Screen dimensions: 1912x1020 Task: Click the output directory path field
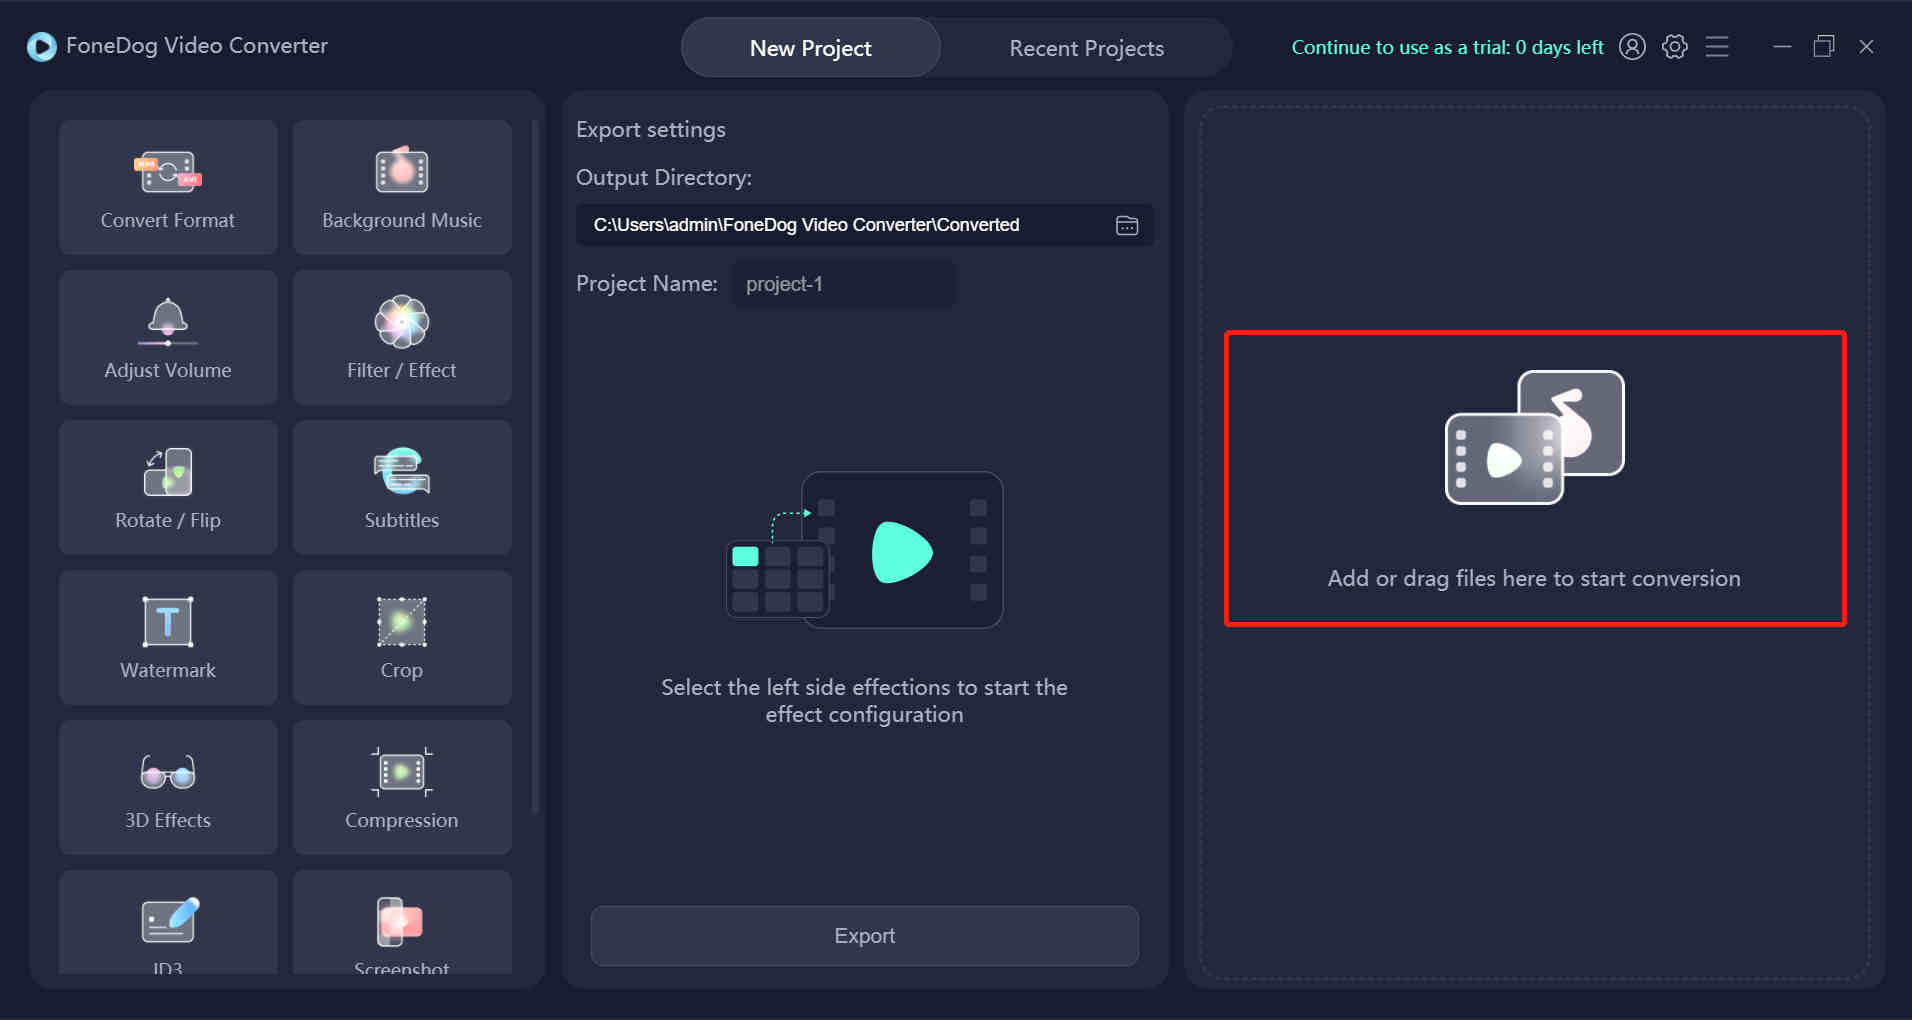865,225
